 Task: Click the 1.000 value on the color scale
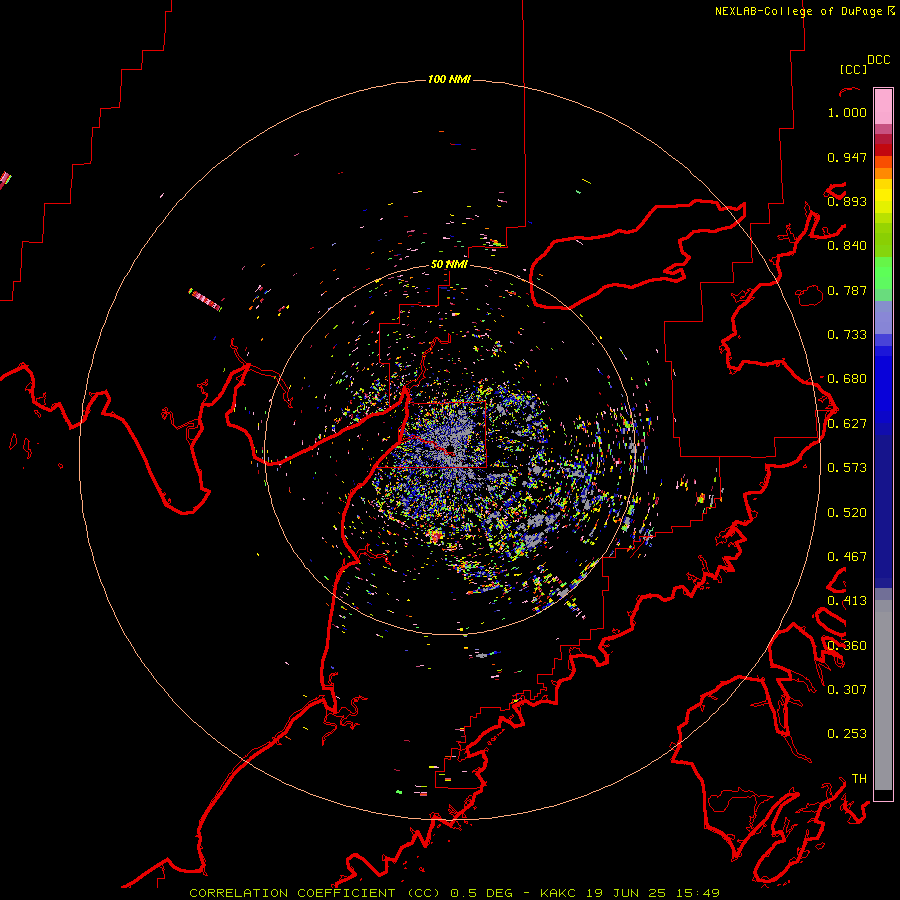(x=847, y=112)
